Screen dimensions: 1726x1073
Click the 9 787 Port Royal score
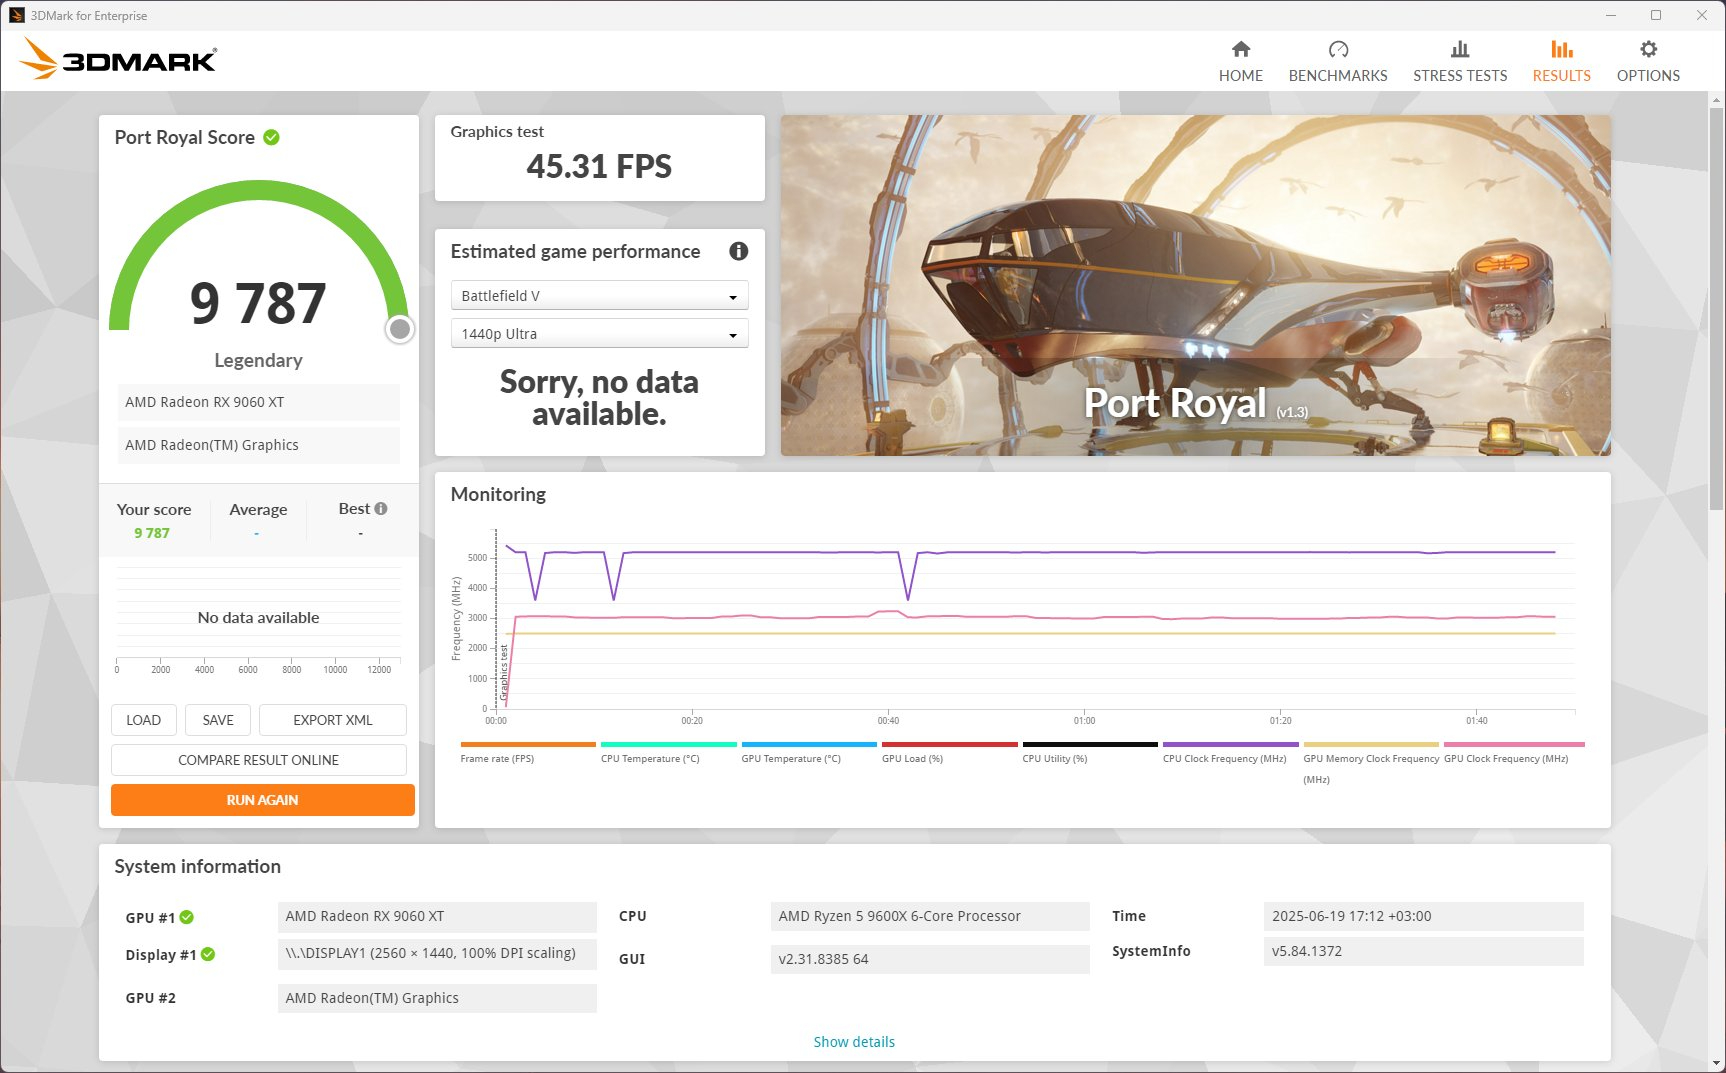coord(258,304)
